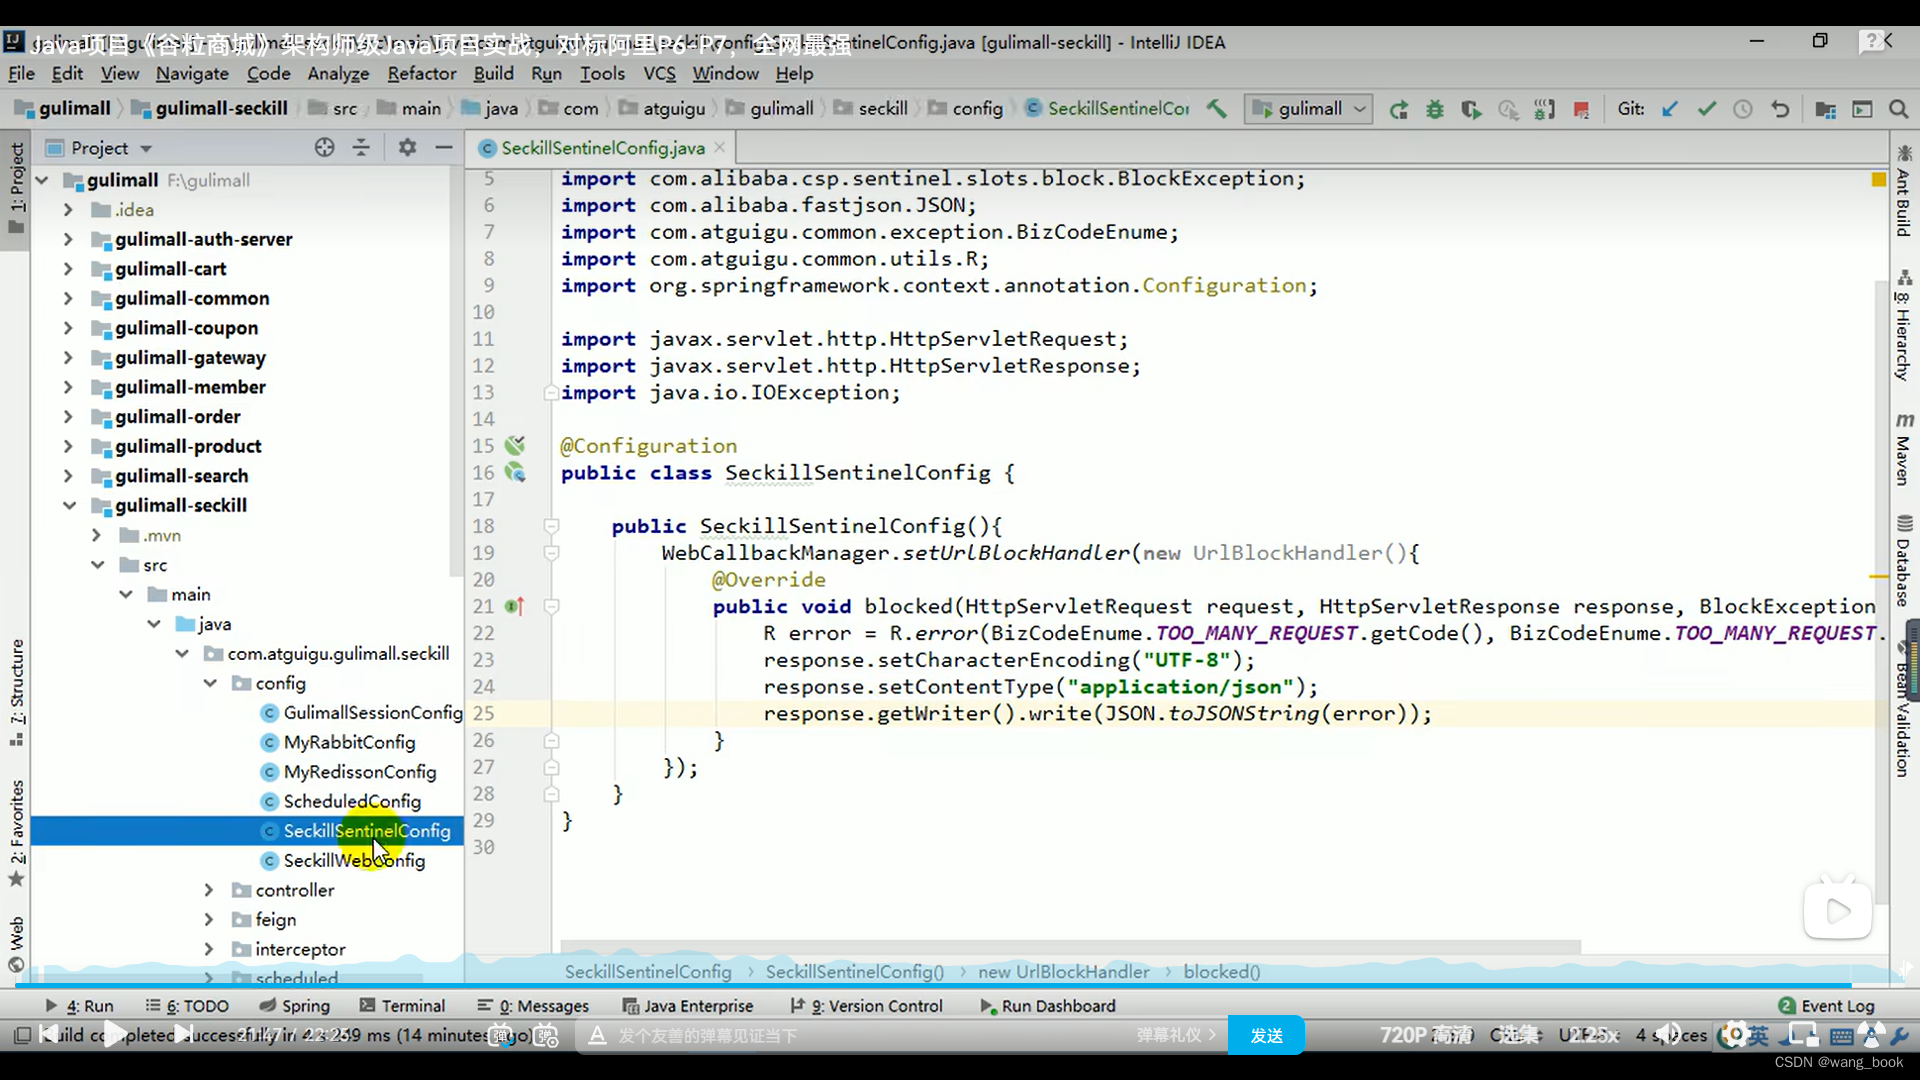
Task: Click the Git Commit checkmark icon
Action: point(1706,109)
